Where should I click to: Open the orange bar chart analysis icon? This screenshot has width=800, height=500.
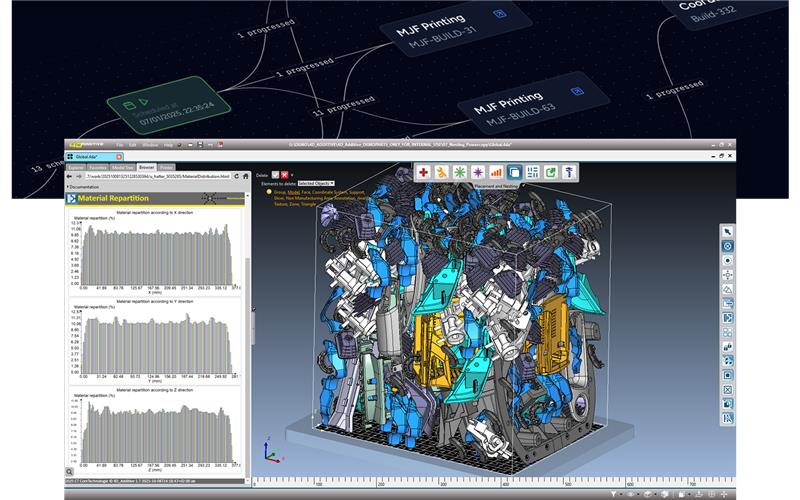(x=496, y=173)
